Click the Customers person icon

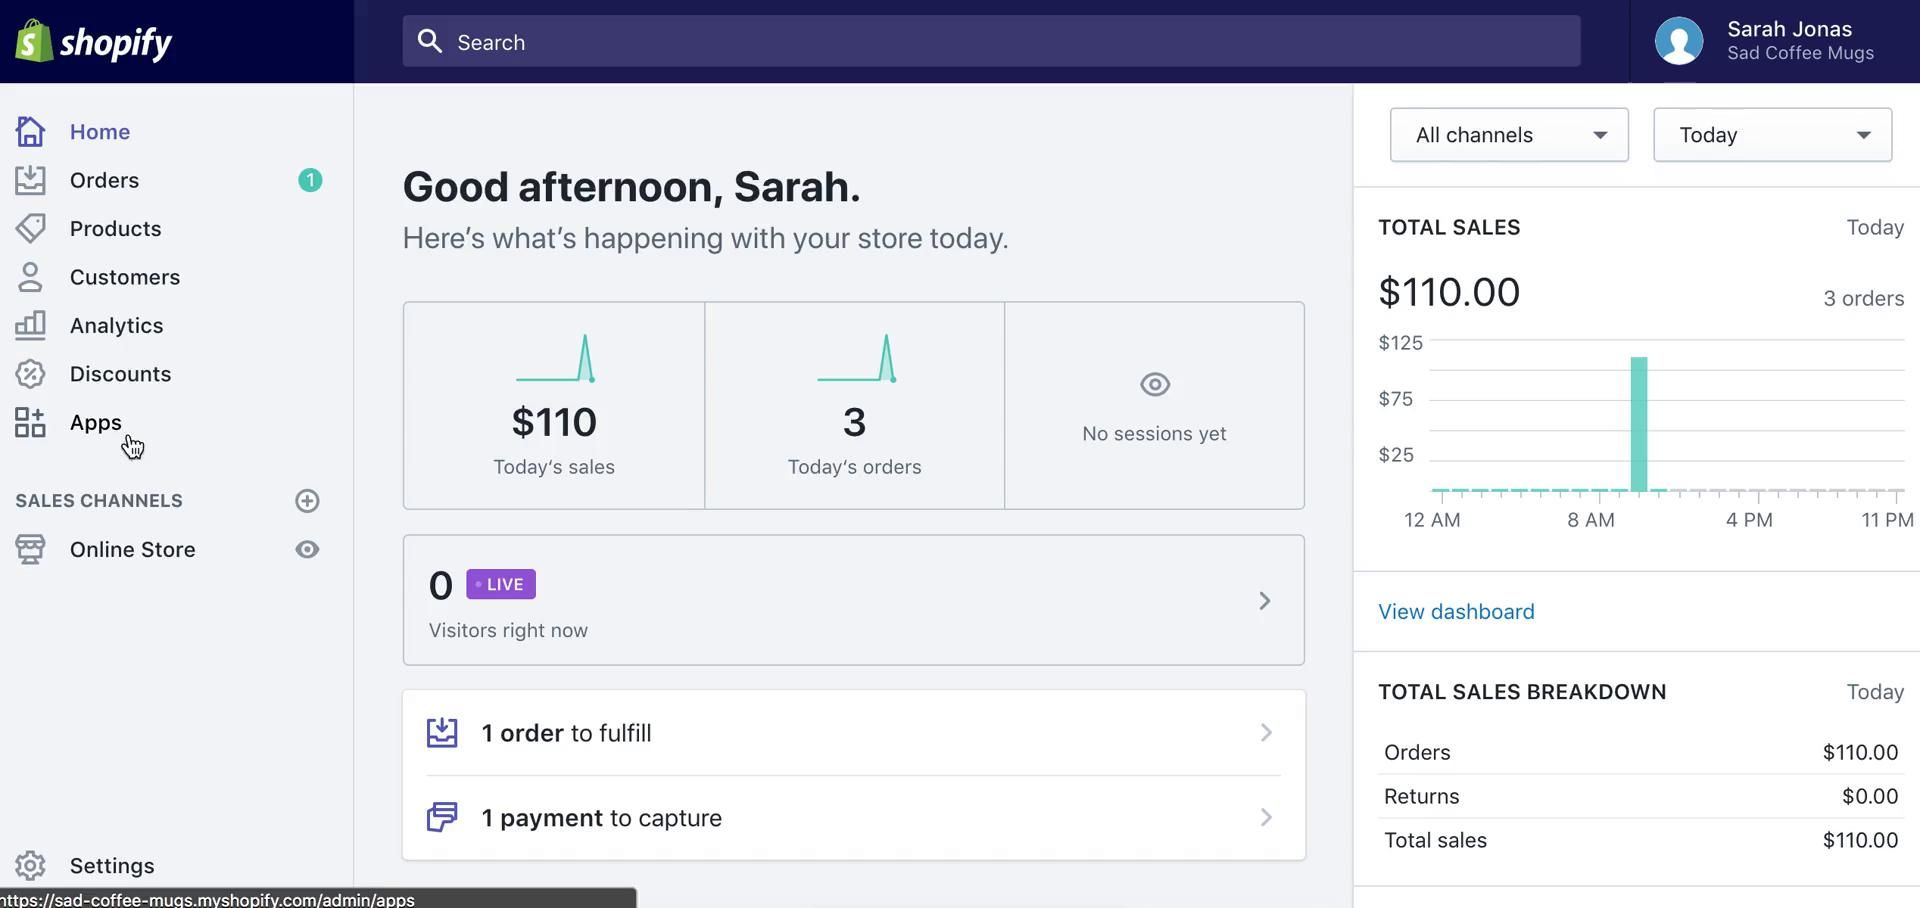30,277
